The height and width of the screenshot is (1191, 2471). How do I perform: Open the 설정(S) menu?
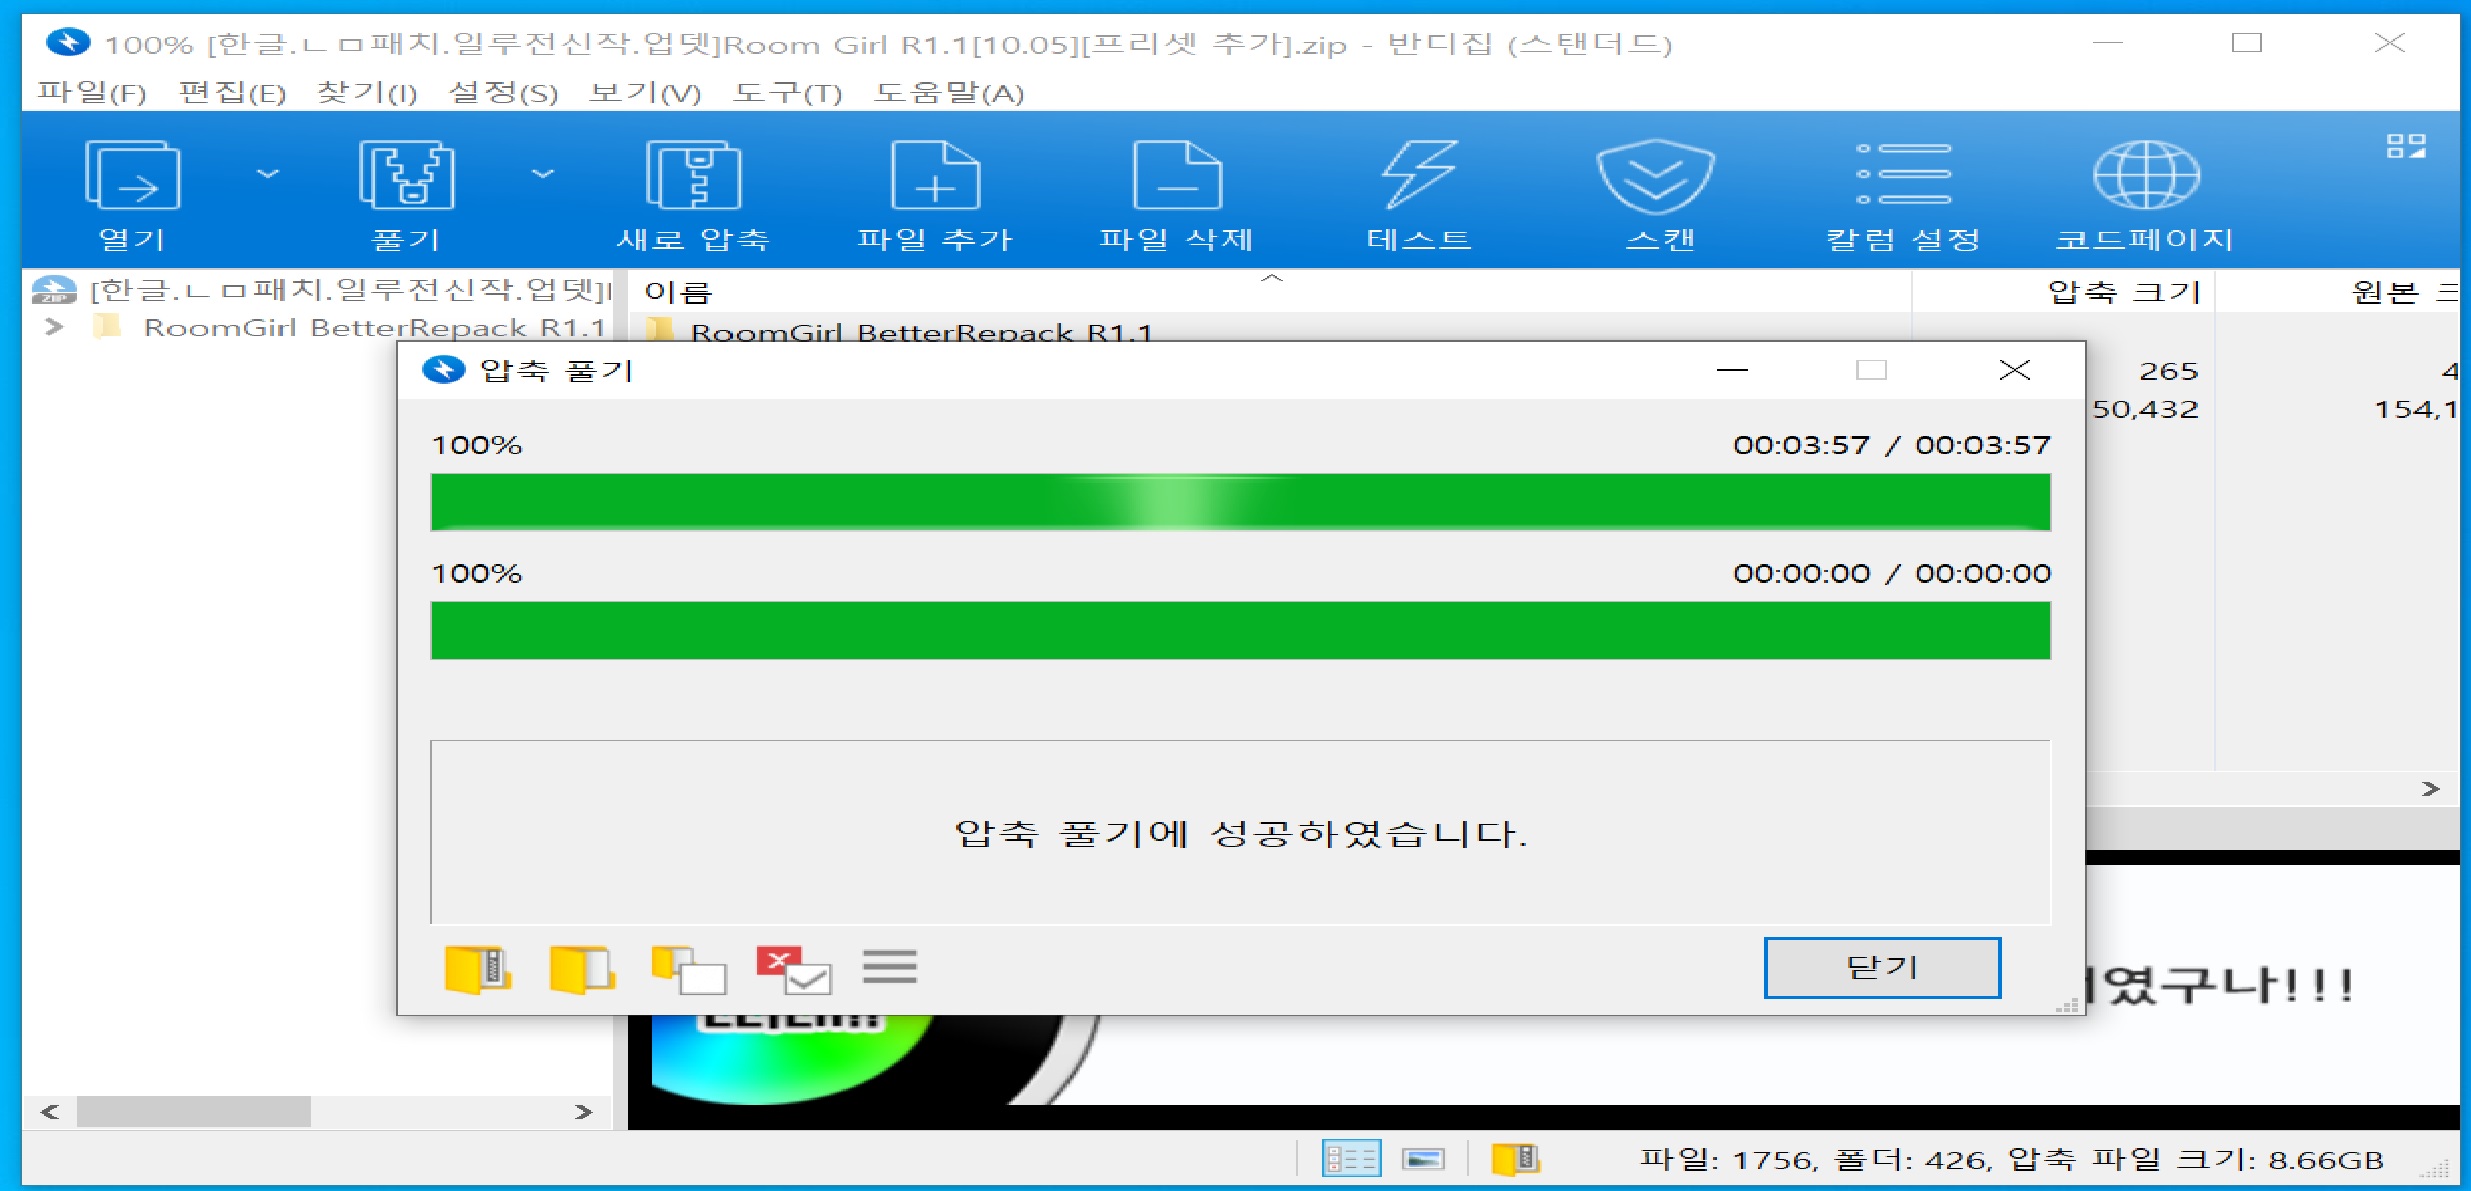point(503,93)
